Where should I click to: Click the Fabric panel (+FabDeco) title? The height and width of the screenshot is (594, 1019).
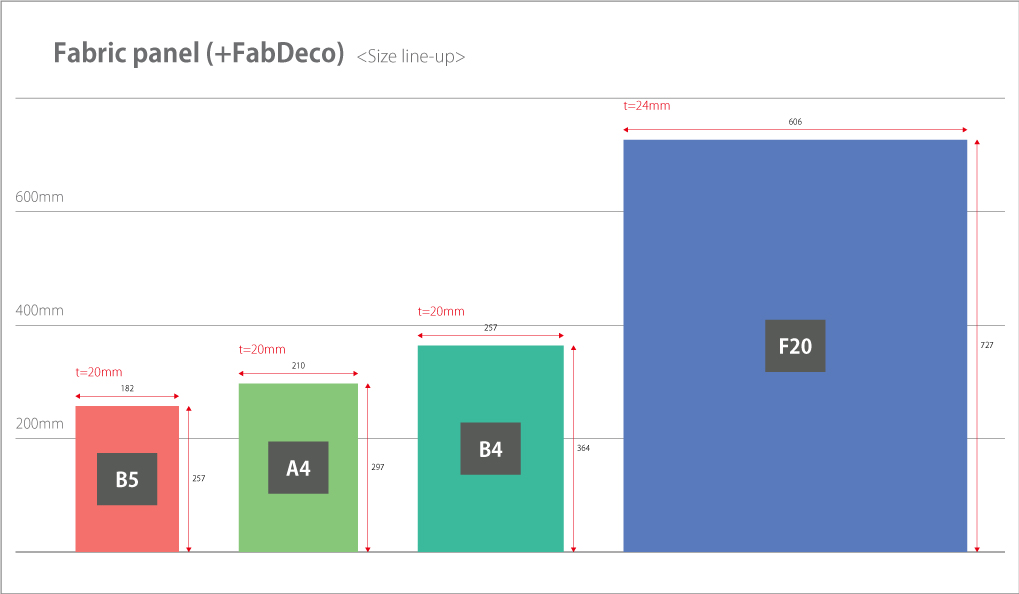(198, 54)
